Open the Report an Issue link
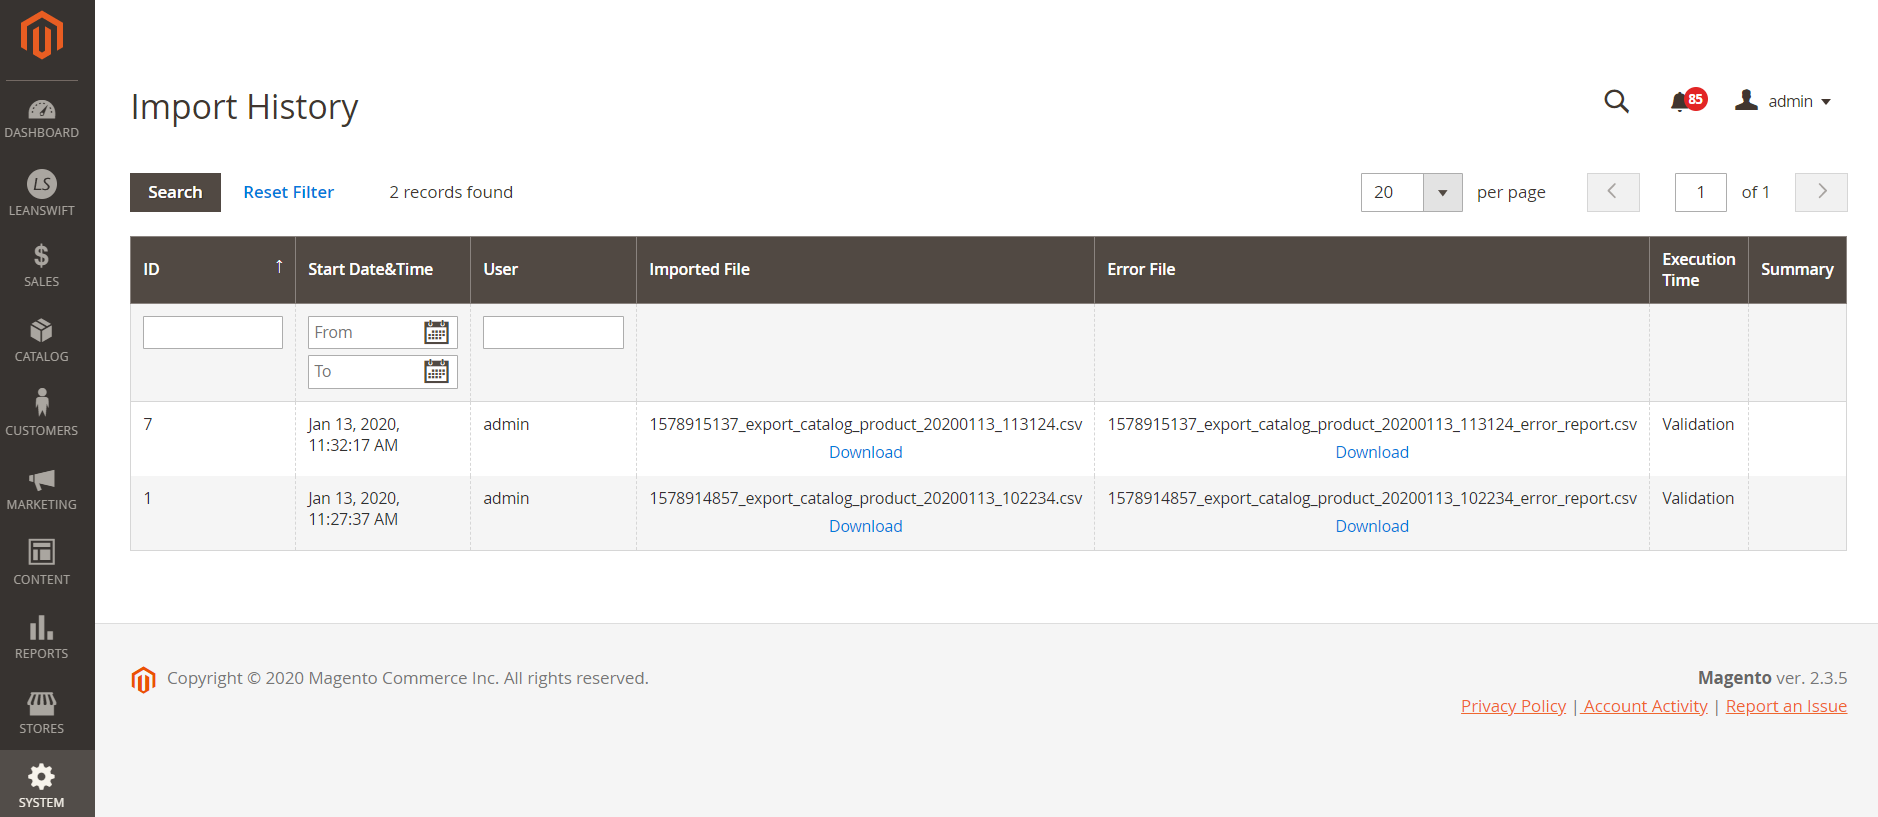The image size is (1878, 817). 1786,706
